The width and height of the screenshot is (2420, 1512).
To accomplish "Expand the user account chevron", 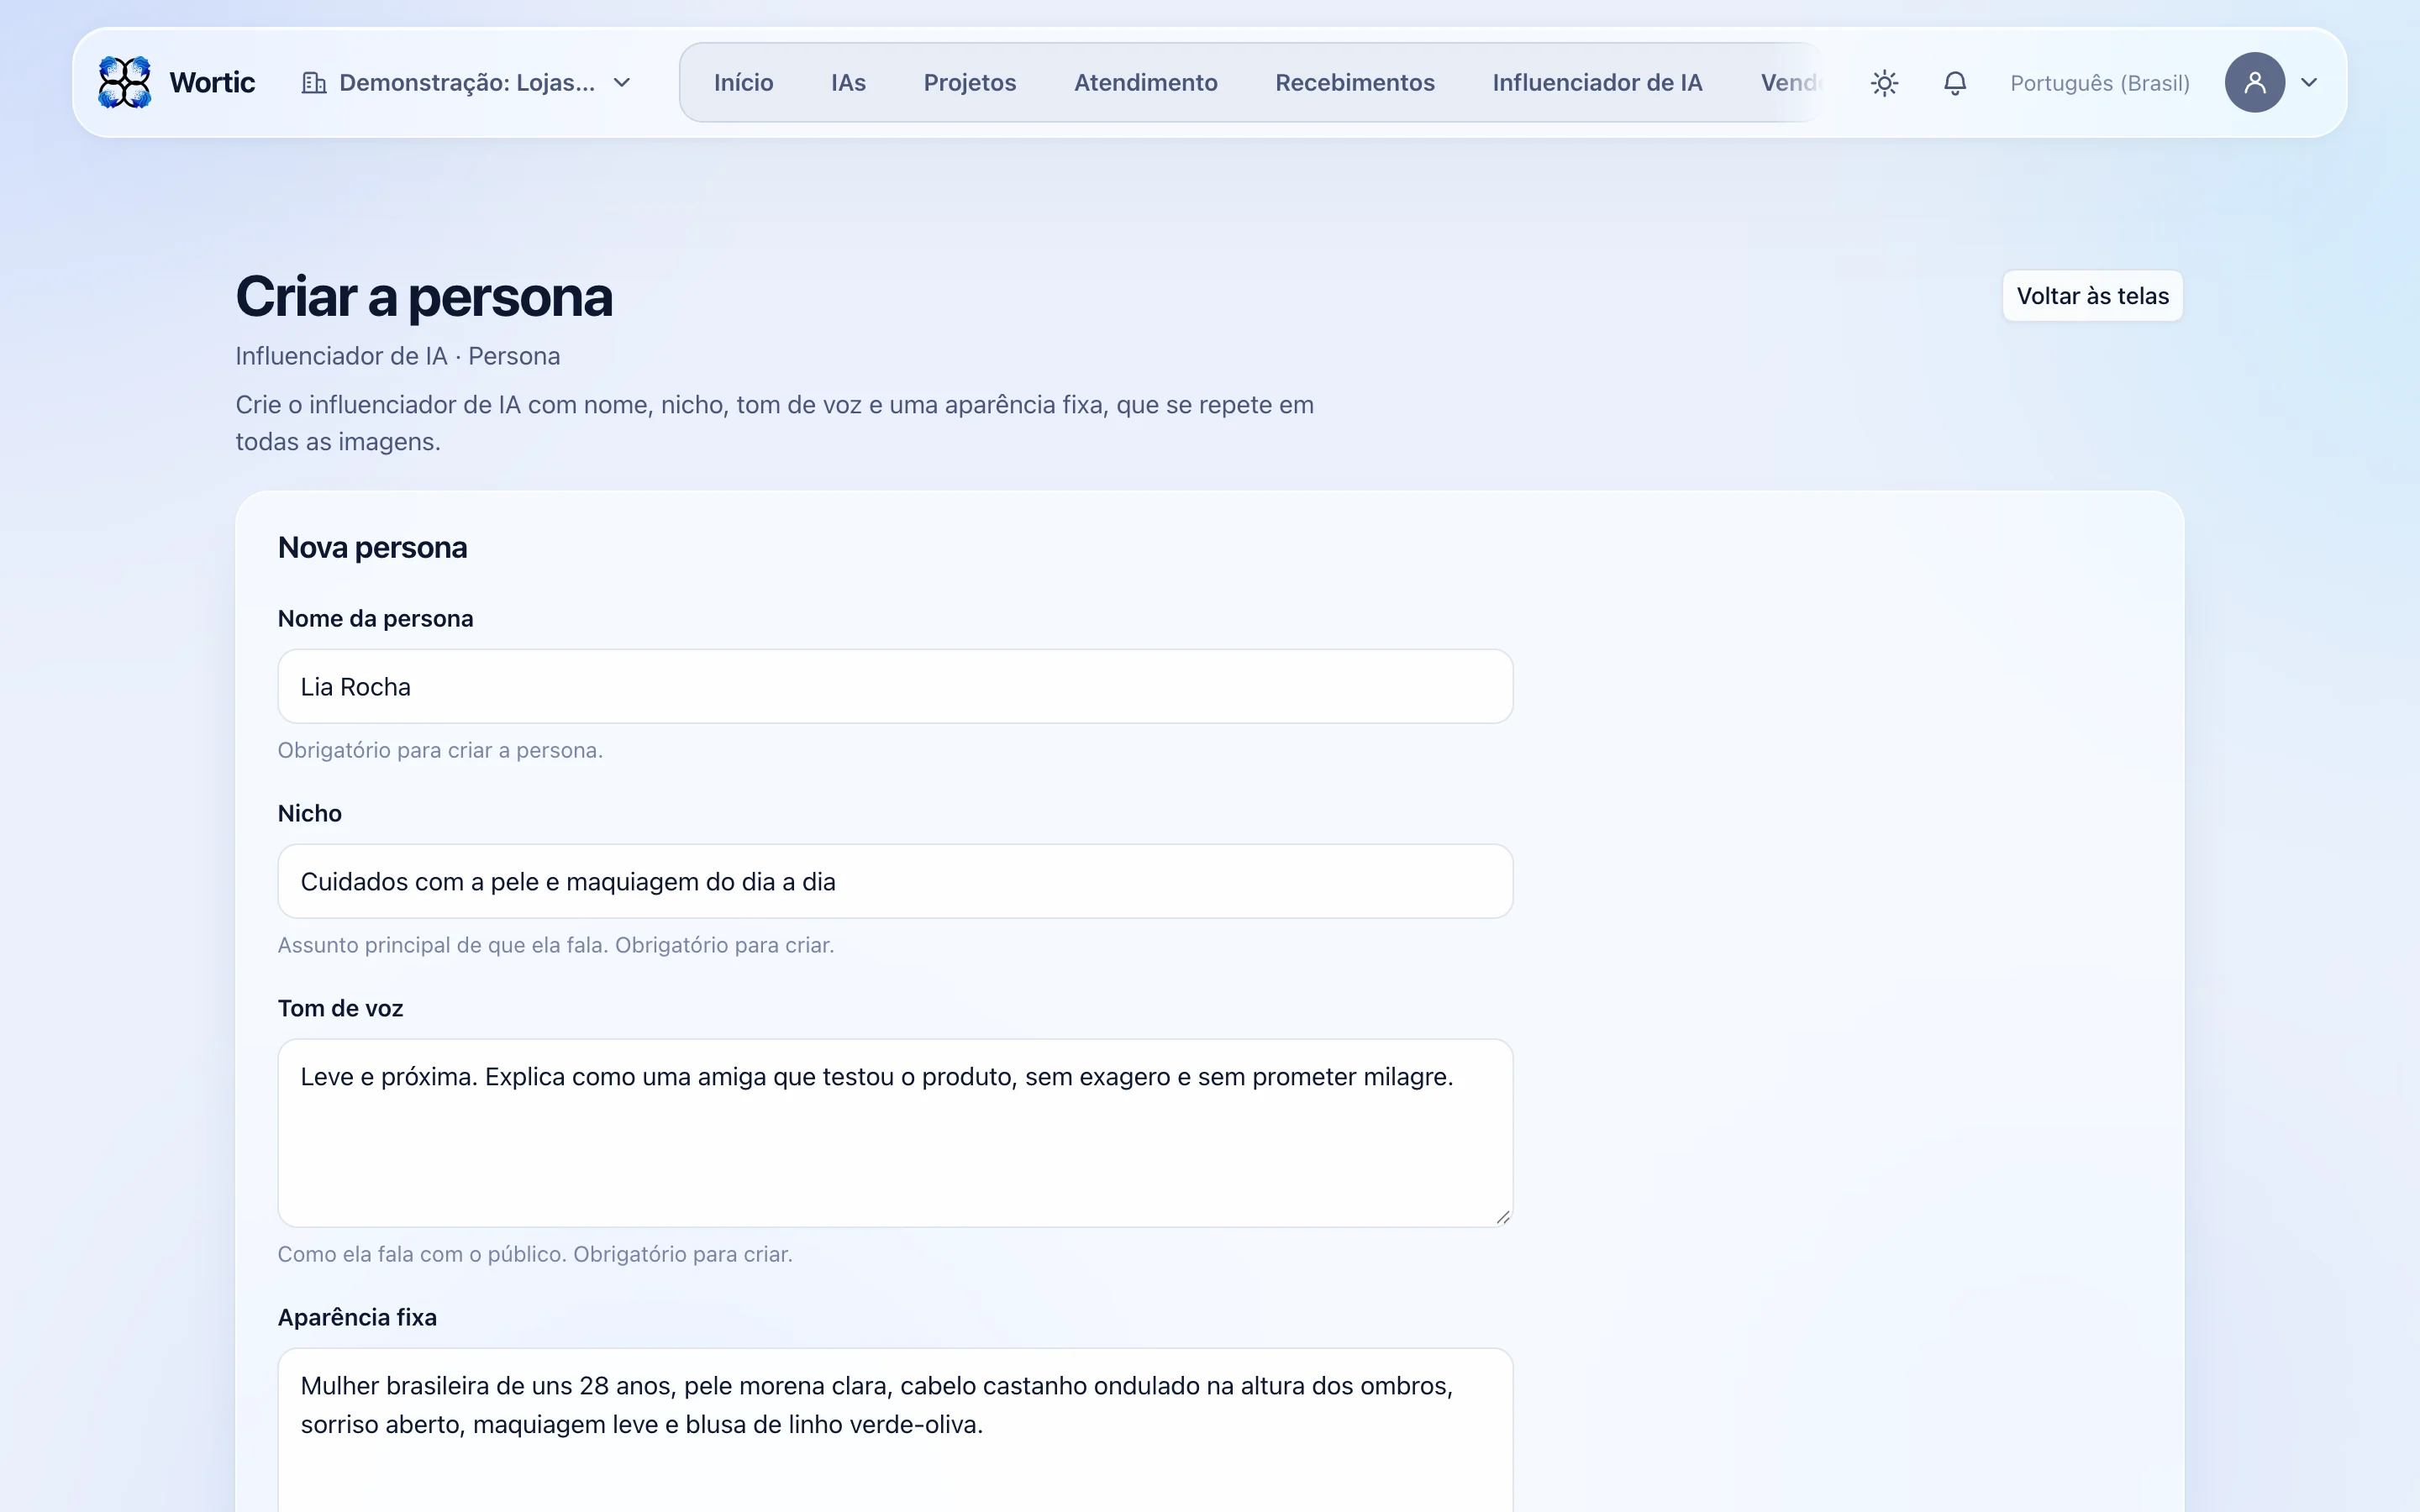I will (2309, 83).
